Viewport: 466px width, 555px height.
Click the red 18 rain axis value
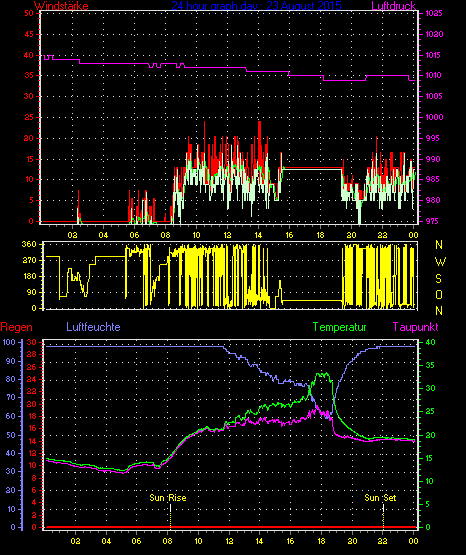tap(32, 416)
